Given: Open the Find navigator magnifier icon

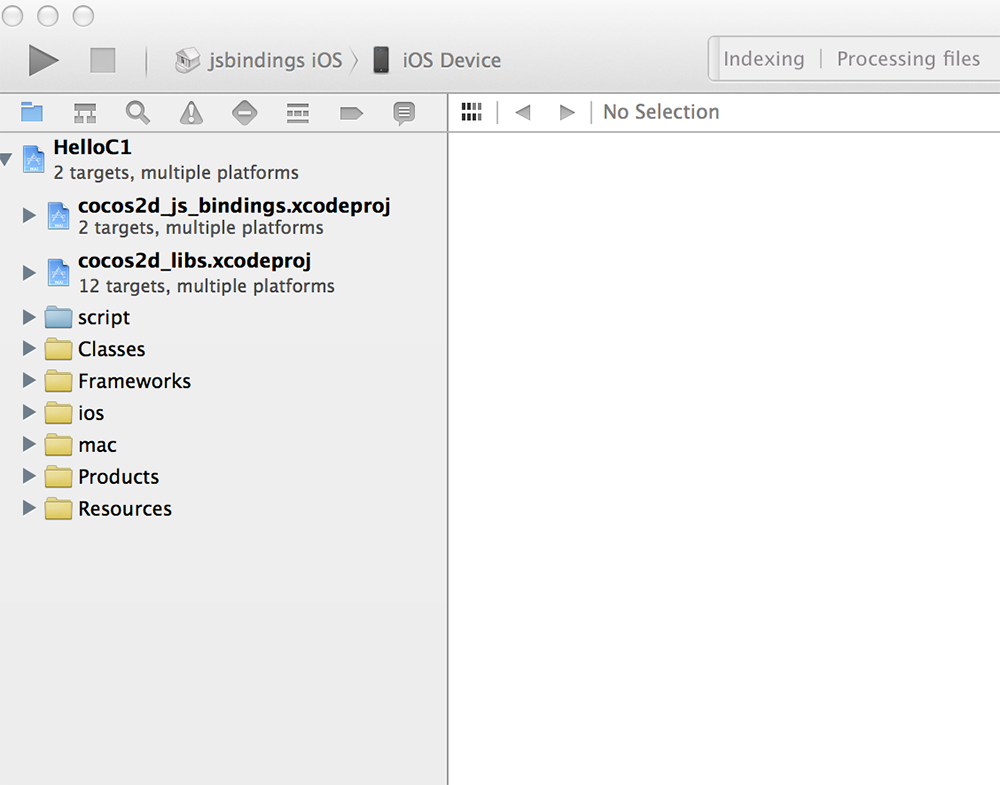Looking at the screenshot, I should click(138, 113).
